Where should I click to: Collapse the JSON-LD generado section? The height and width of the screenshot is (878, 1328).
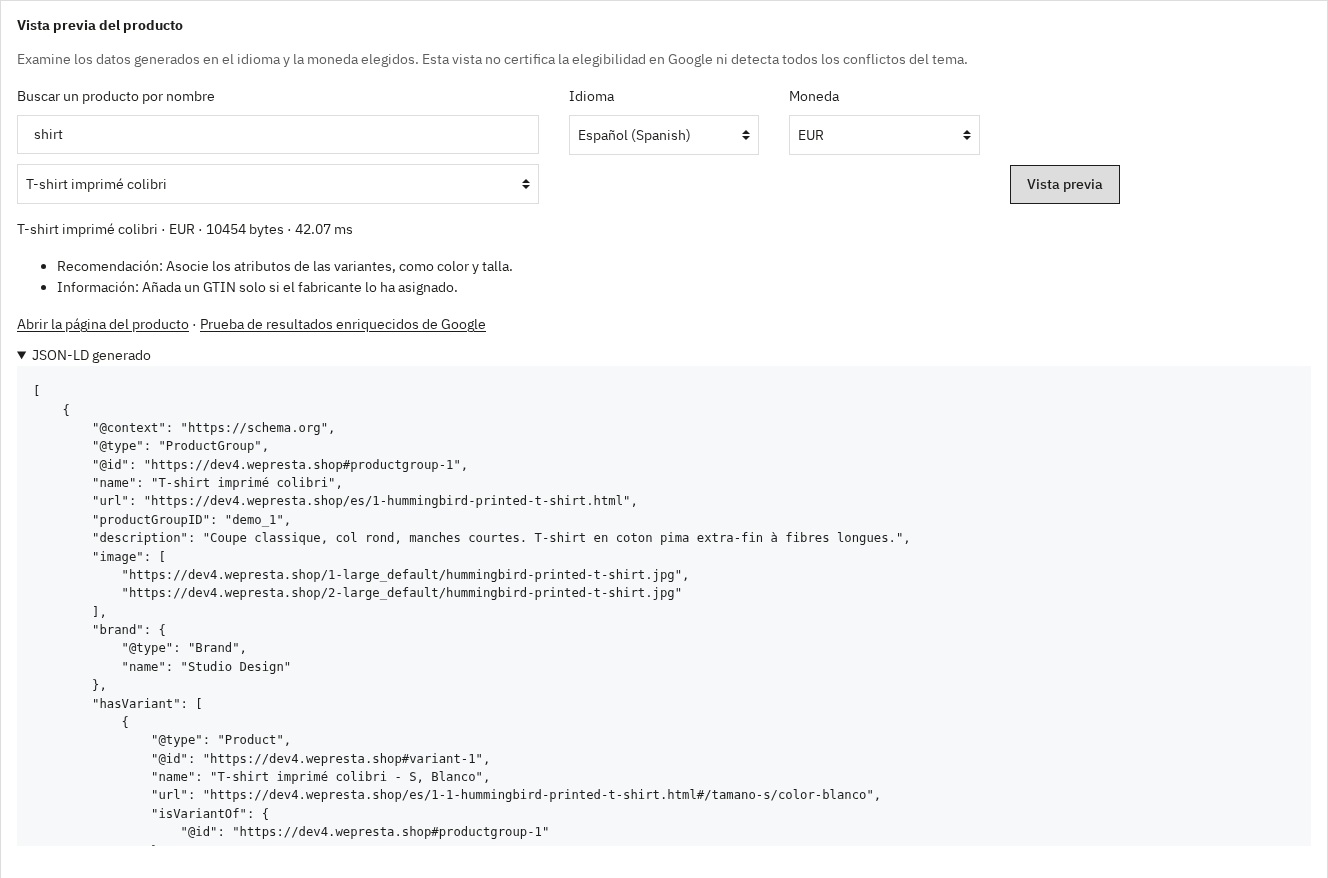click(84, 355)
